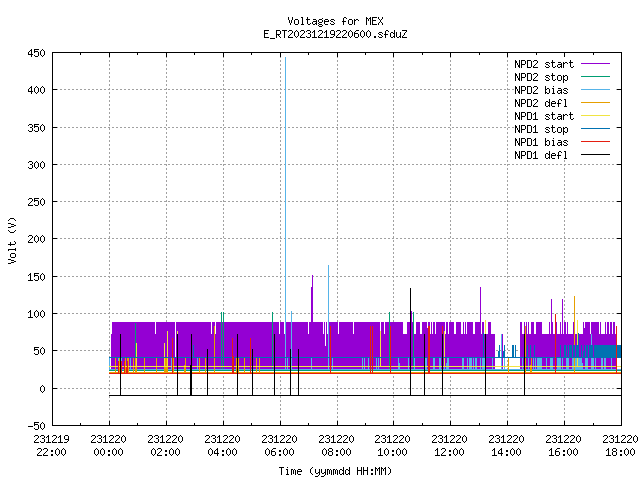The image size is (640, 480).
Task: Click the green NPD2 stop legend line
Action: 595,77
